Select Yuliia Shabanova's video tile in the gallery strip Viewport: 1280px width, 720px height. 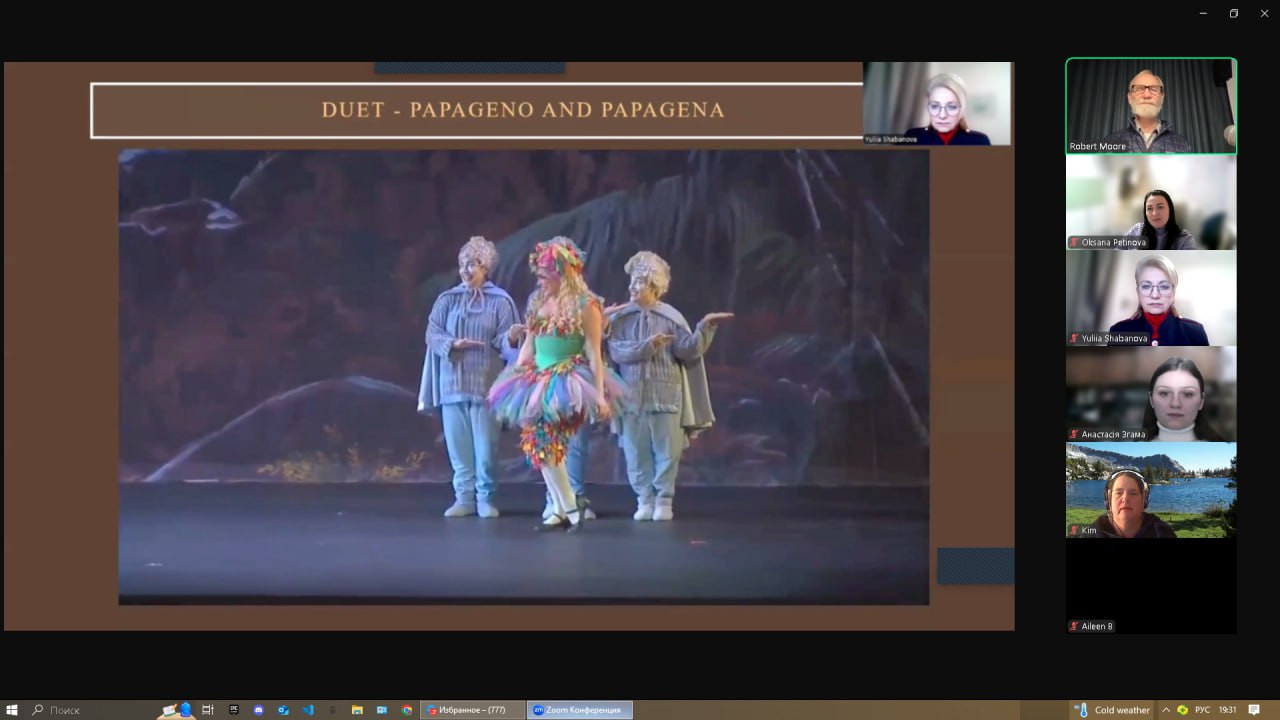pyautogui.click(x=1151, y=298)
